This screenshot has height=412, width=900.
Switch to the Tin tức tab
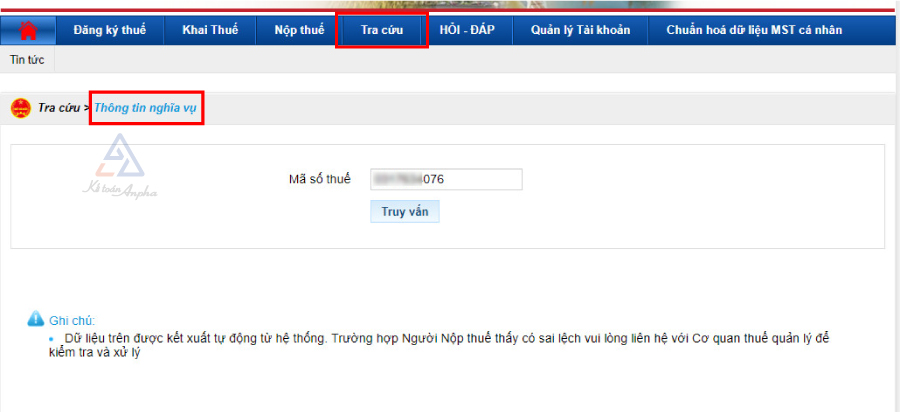(x=27, y=60)
